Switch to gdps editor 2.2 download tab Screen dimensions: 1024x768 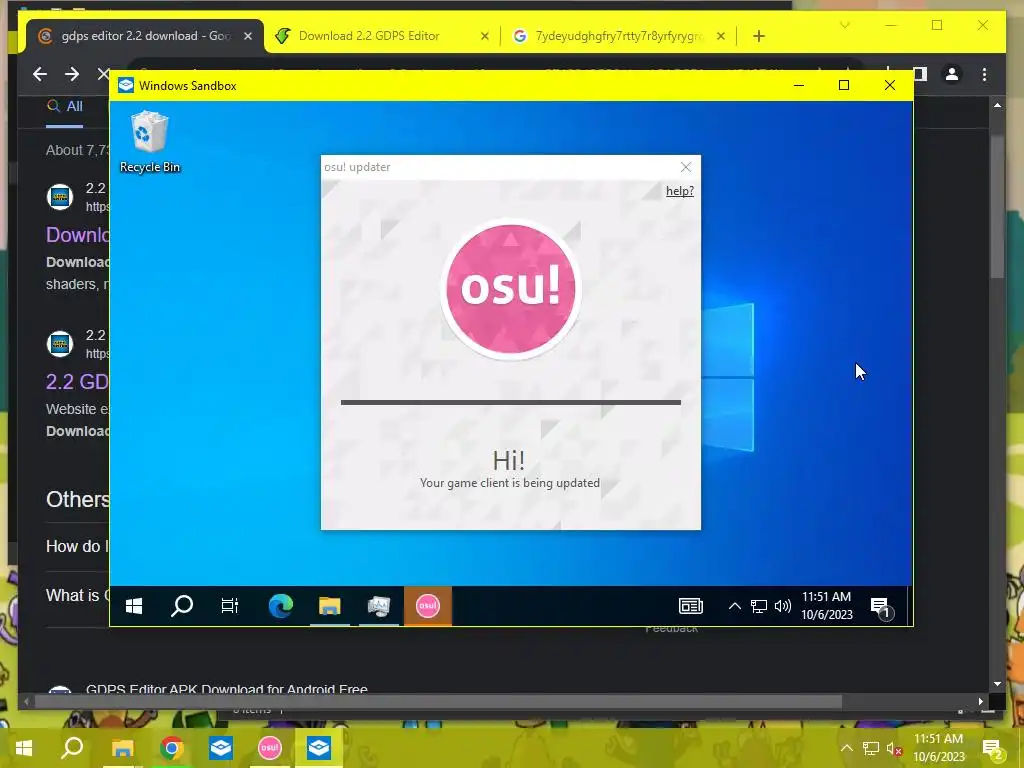(x=146, y=36)
